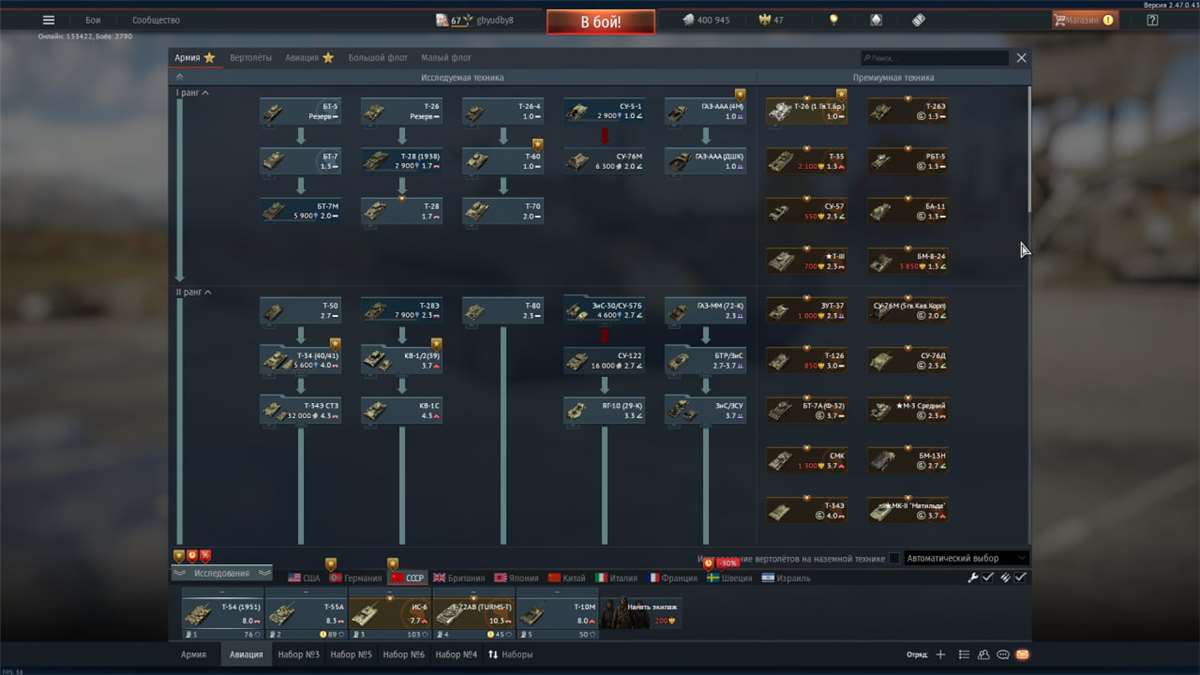Open the orange mail envelope icon
1200x675 pixels.
(1022, 655)
